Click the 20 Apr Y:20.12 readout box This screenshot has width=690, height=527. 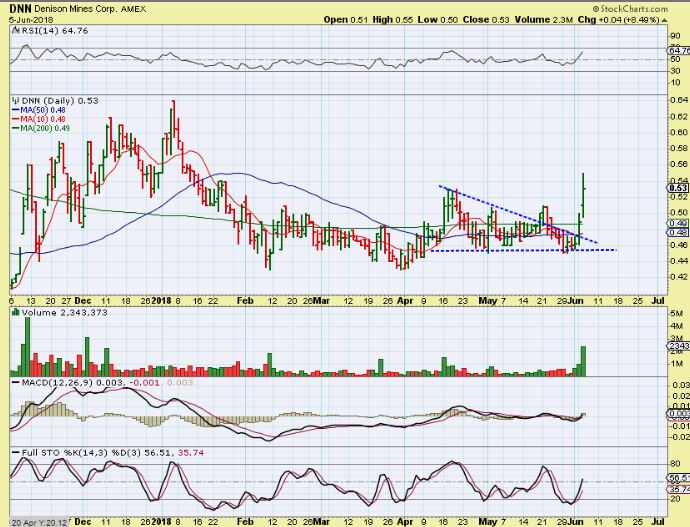click(x=39, y=523)
